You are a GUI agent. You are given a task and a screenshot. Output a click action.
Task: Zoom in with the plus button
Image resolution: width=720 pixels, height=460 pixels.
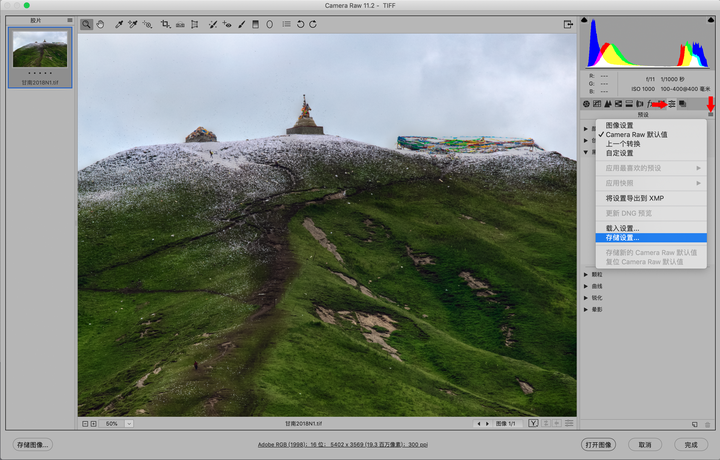[94, 424]
